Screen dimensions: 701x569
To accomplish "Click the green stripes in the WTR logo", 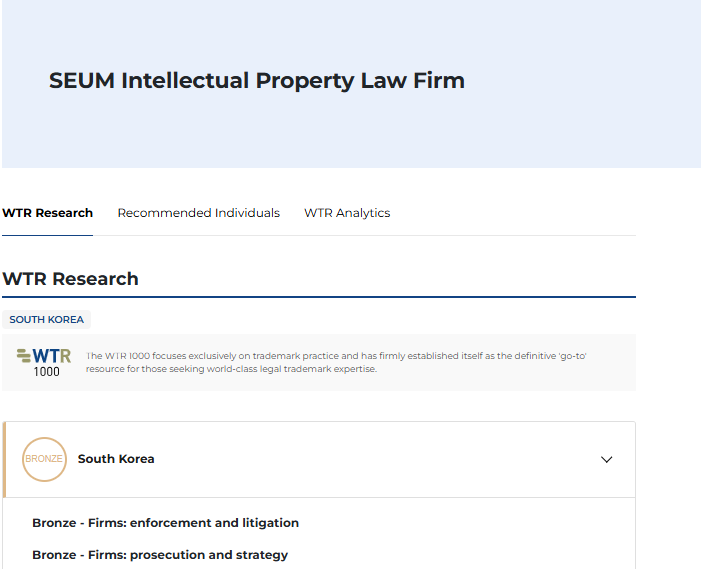I will 24,355.
